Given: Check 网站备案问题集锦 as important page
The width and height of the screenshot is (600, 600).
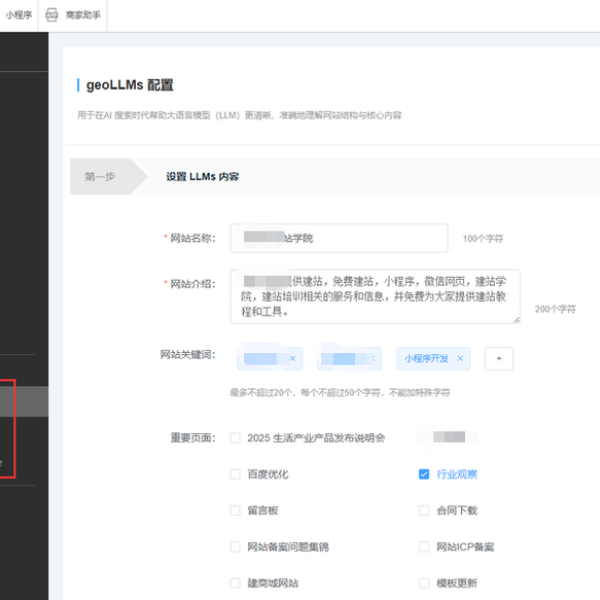Looking at the screenshot, I should [236, 547].
